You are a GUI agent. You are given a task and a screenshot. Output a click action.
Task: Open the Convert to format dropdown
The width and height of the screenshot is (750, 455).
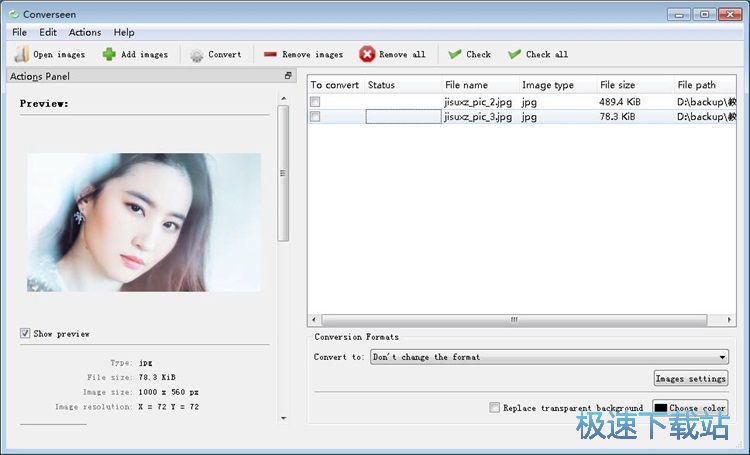[549, 357]
